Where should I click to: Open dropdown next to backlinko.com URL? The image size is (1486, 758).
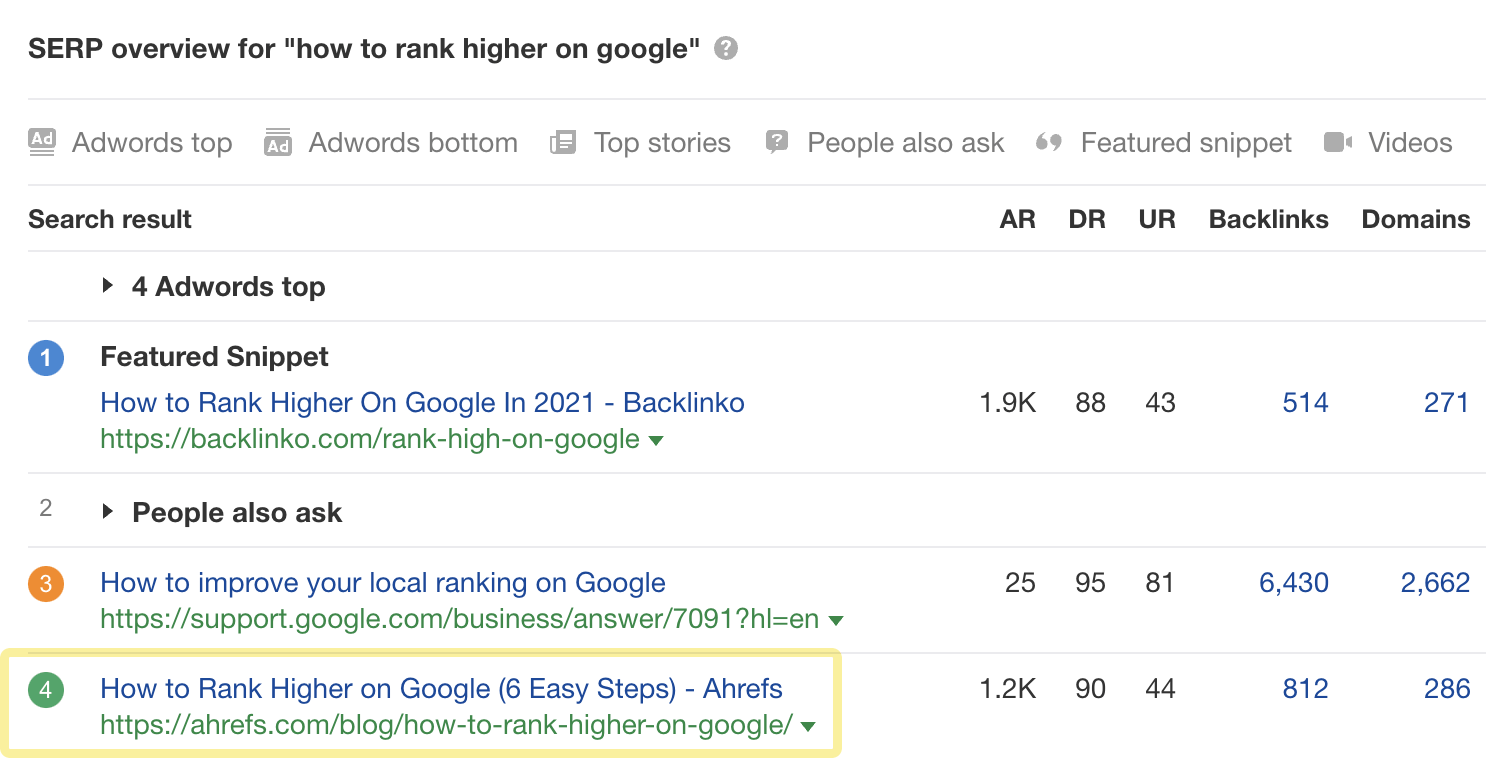pos(656,440)
